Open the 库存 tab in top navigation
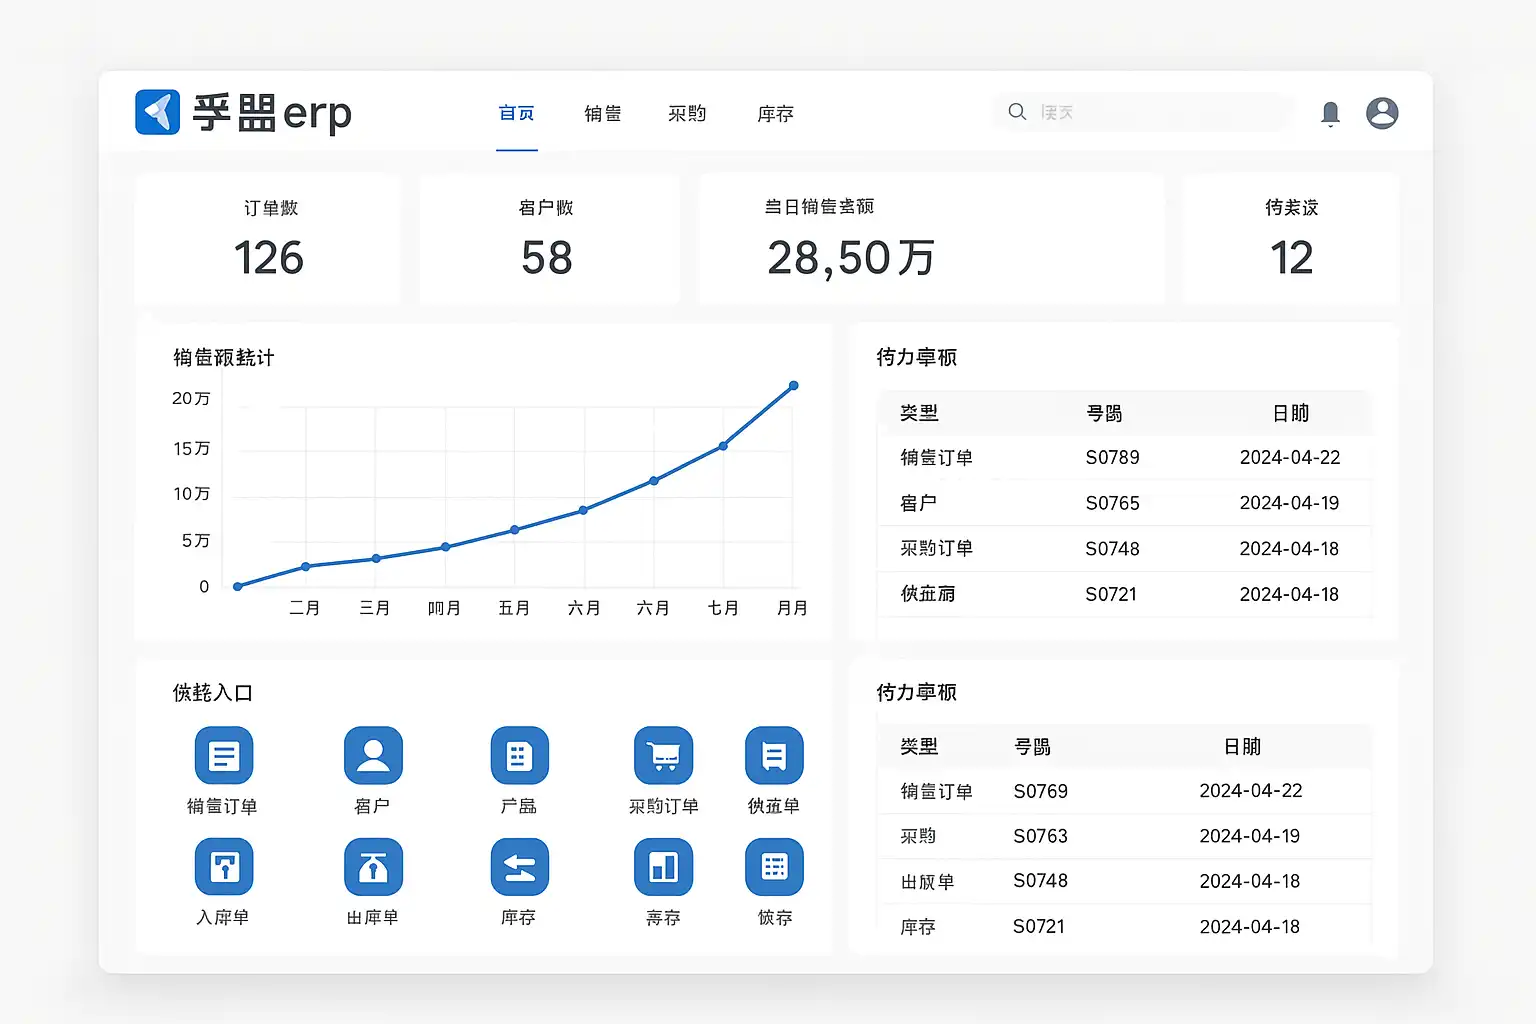Viewport: 1536px width, 1024px height. point(775,114)
